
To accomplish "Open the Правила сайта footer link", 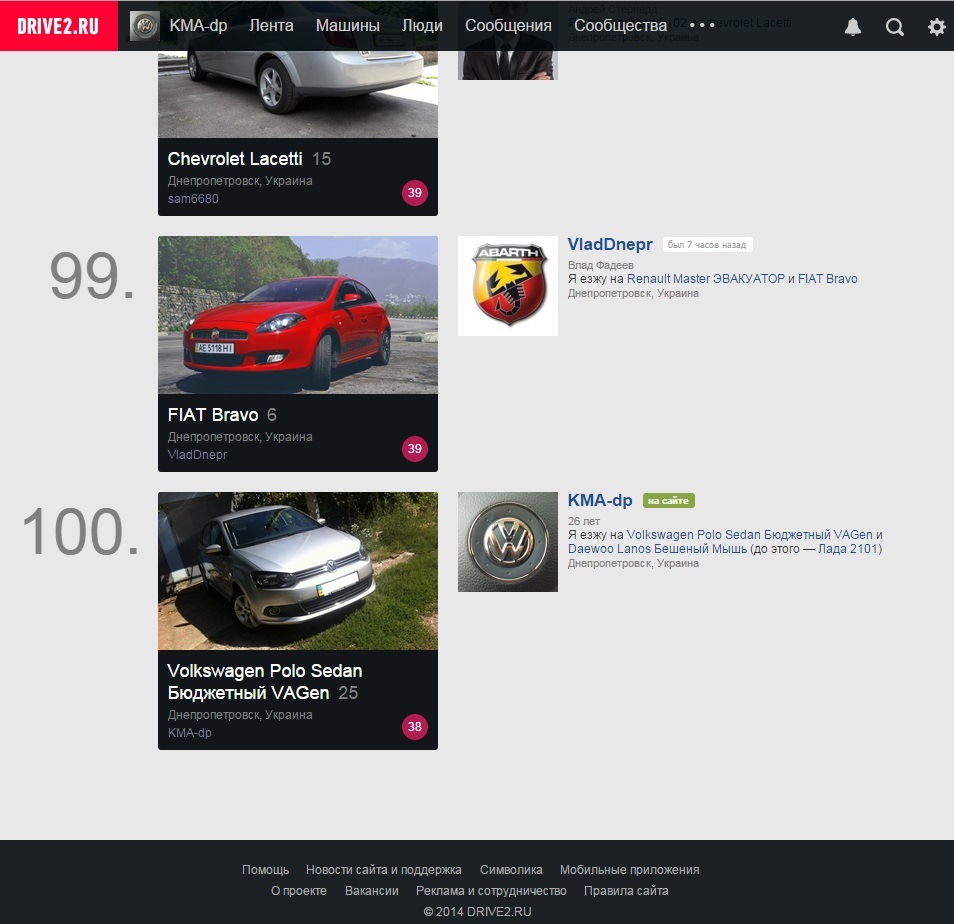I will [626, 891].
